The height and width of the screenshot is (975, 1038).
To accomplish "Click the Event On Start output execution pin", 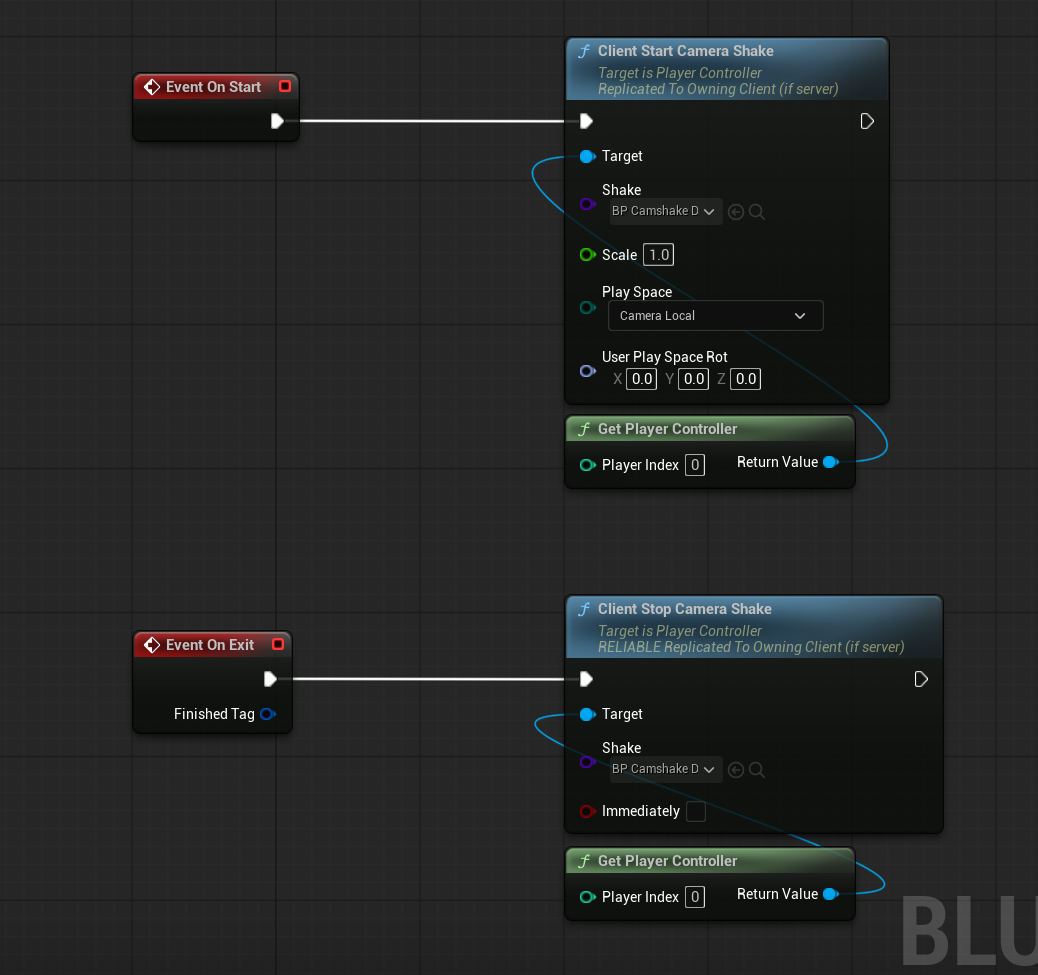I will tap(277, 121).
